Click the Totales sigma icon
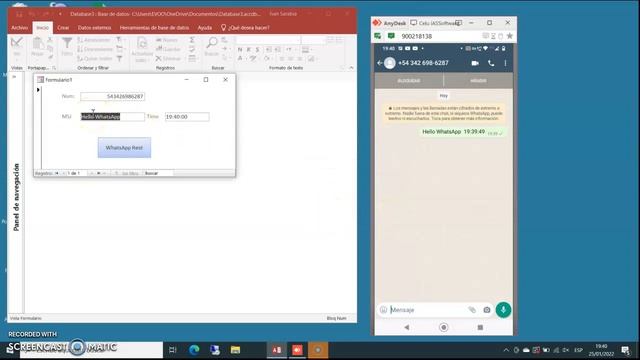Image resolution: width=640 pixels, height=360 pixels. 192,40
